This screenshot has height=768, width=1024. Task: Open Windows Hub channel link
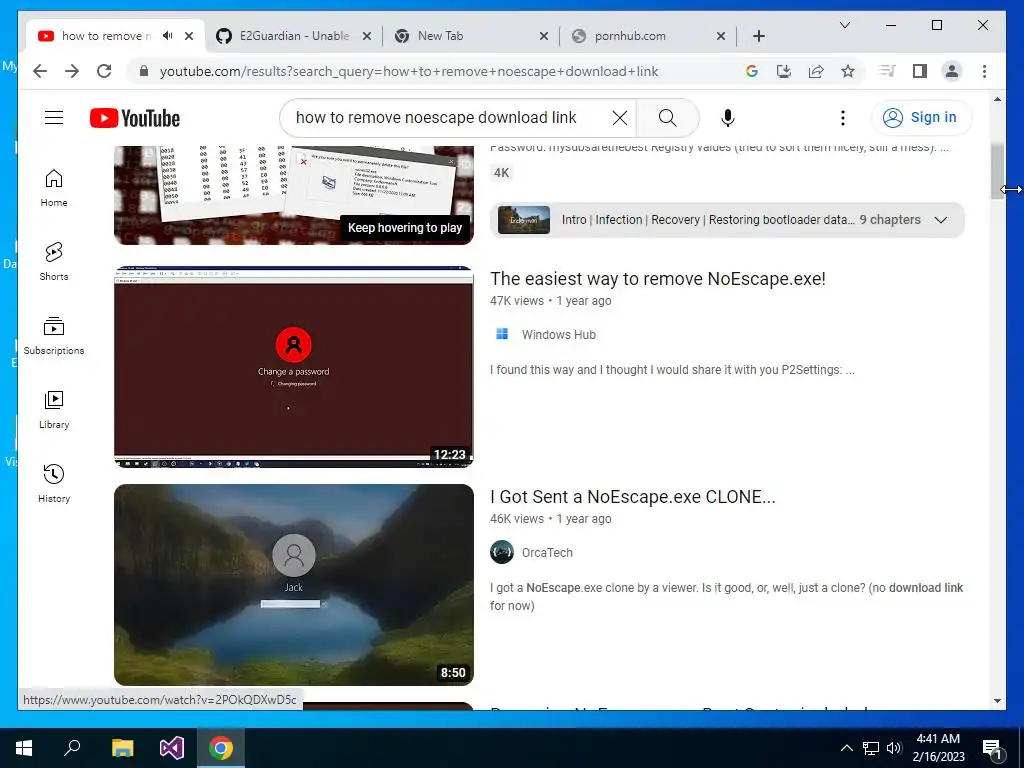point(558,334)
